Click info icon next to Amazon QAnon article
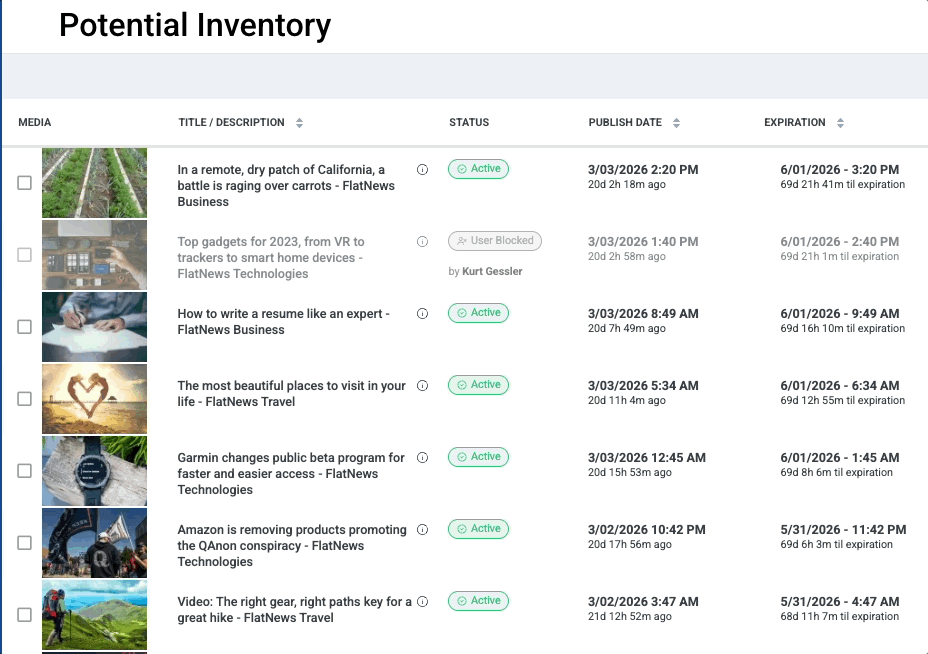 [422, 530]
